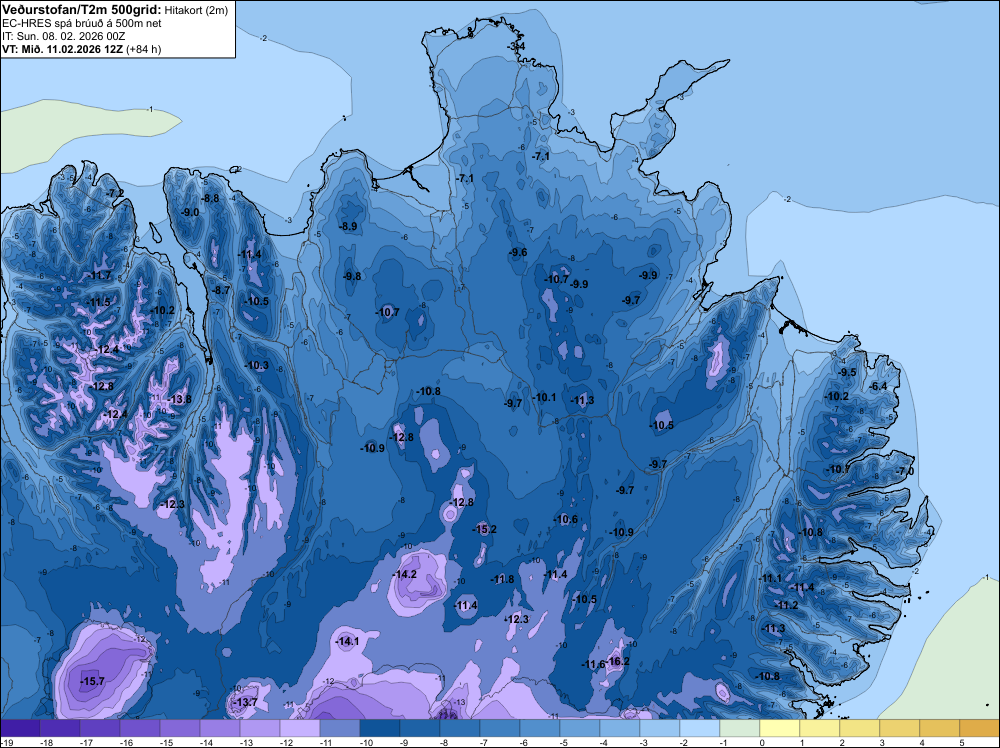Select the -11.2 temperature label

(787, 605)
